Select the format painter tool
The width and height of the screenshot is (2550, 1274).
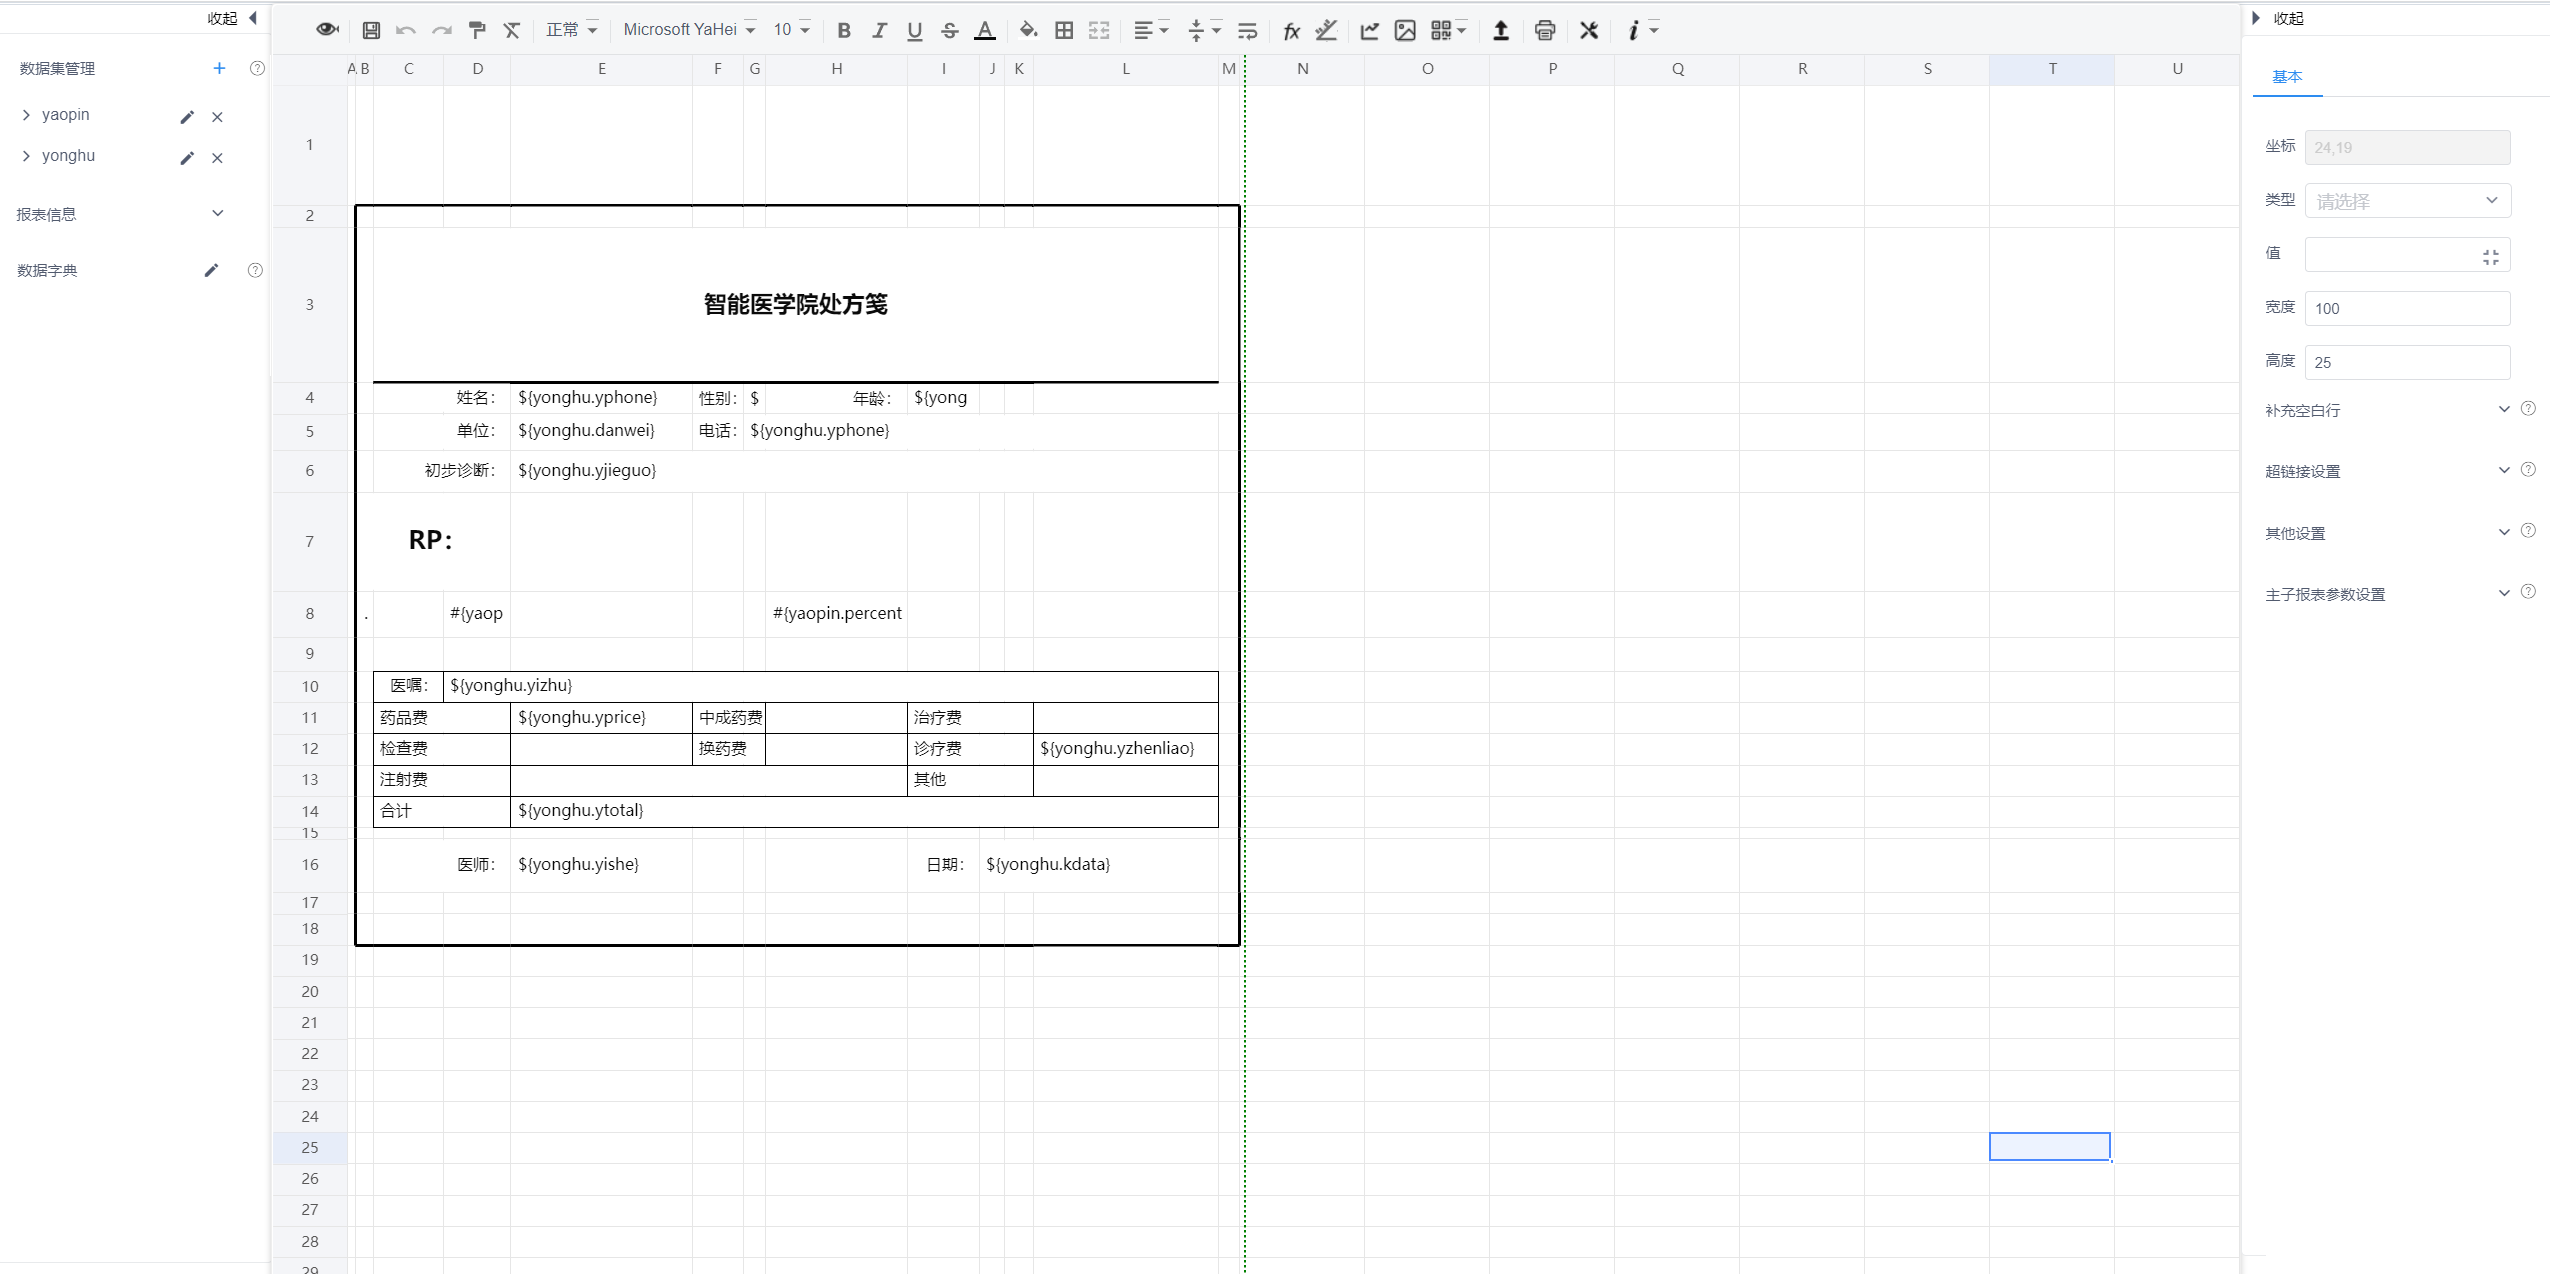pyautogui.click(x=477, y=30)
